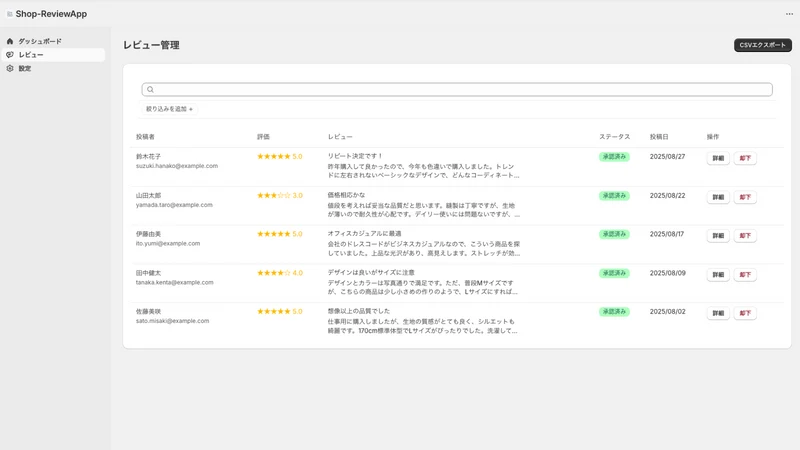Click the 承認済み badge for 鈴木花子
The width and height of the screenshot is (800, 450).
[614, 157]
